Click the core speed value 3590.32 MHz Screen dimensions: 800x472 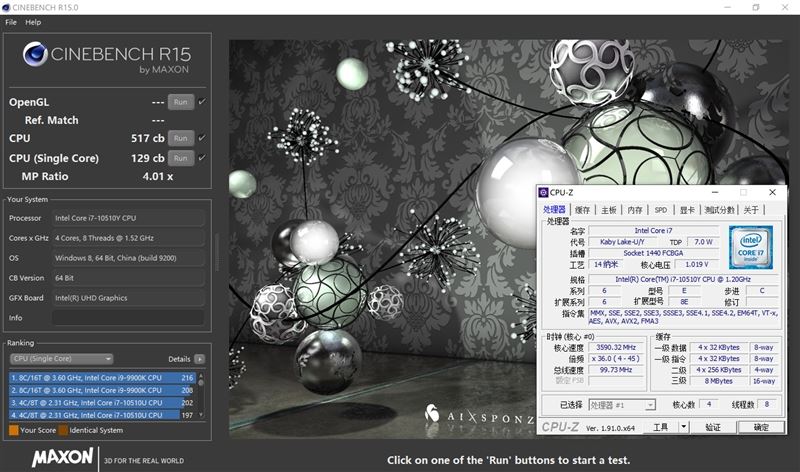(616, 347)
